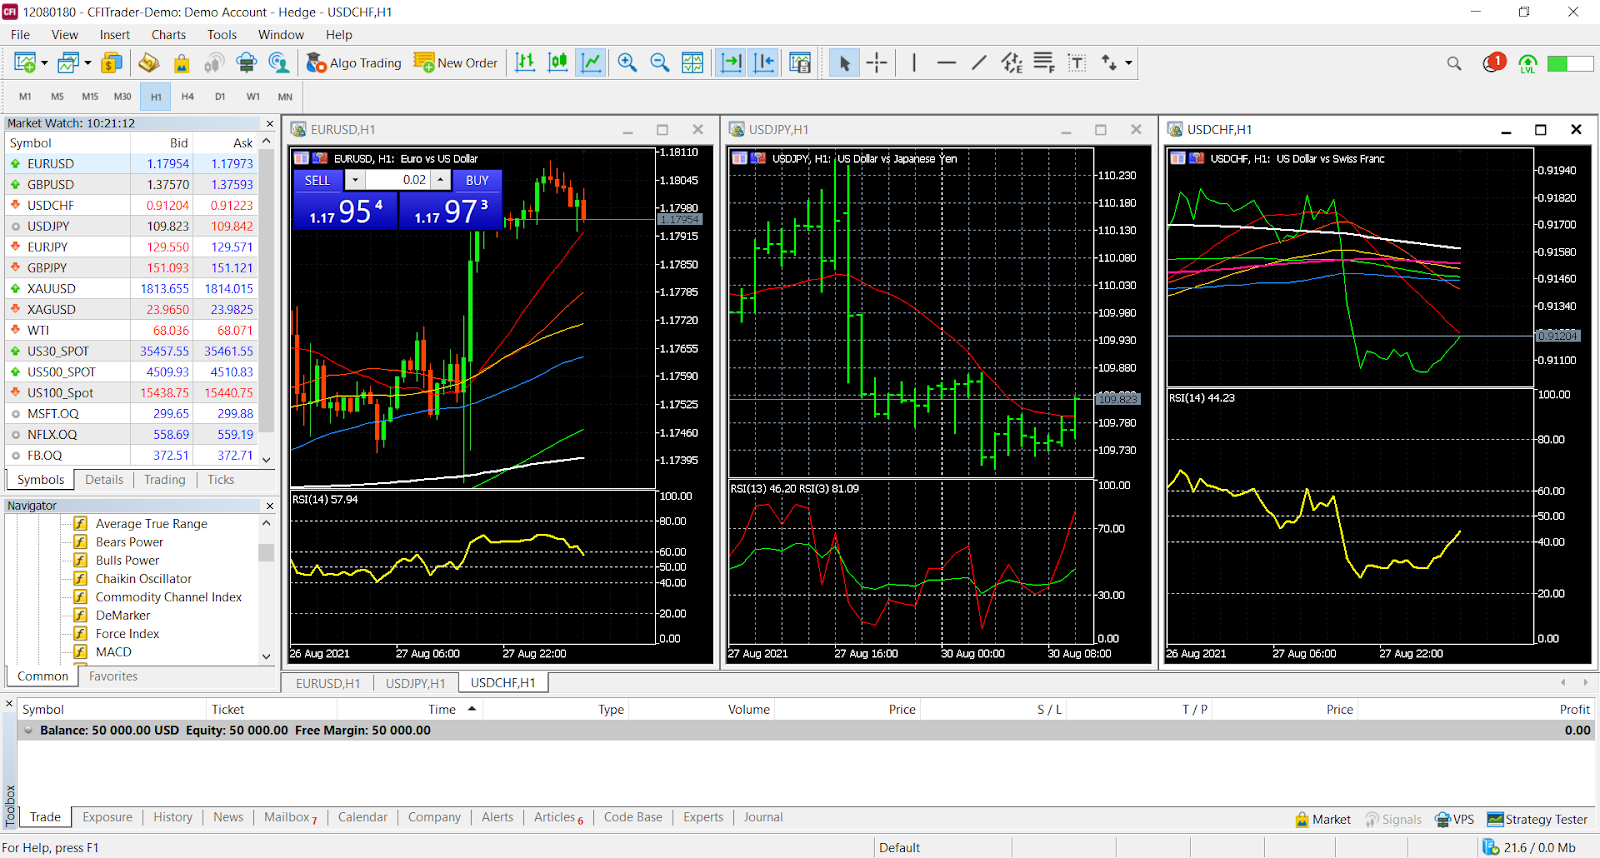Open the toolbar search magnifier
1600x858 pixels.
tap(1454, 63)
